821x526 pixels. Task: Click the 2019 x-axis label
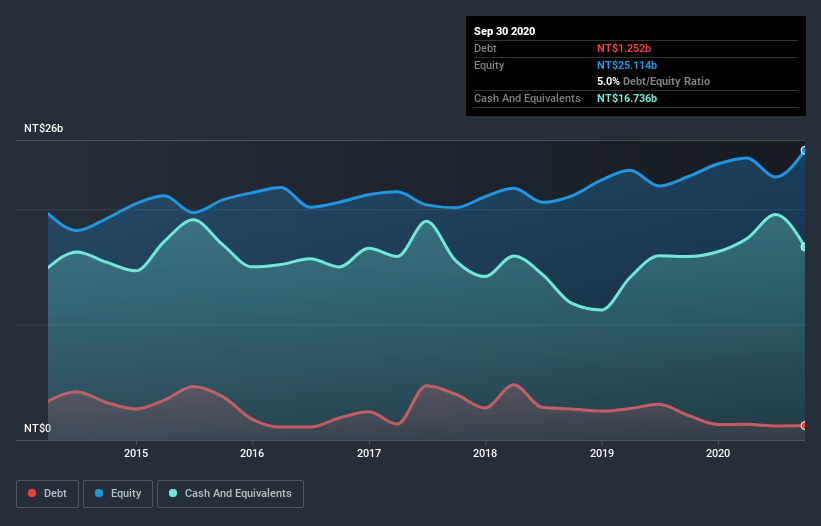[602, 453]
